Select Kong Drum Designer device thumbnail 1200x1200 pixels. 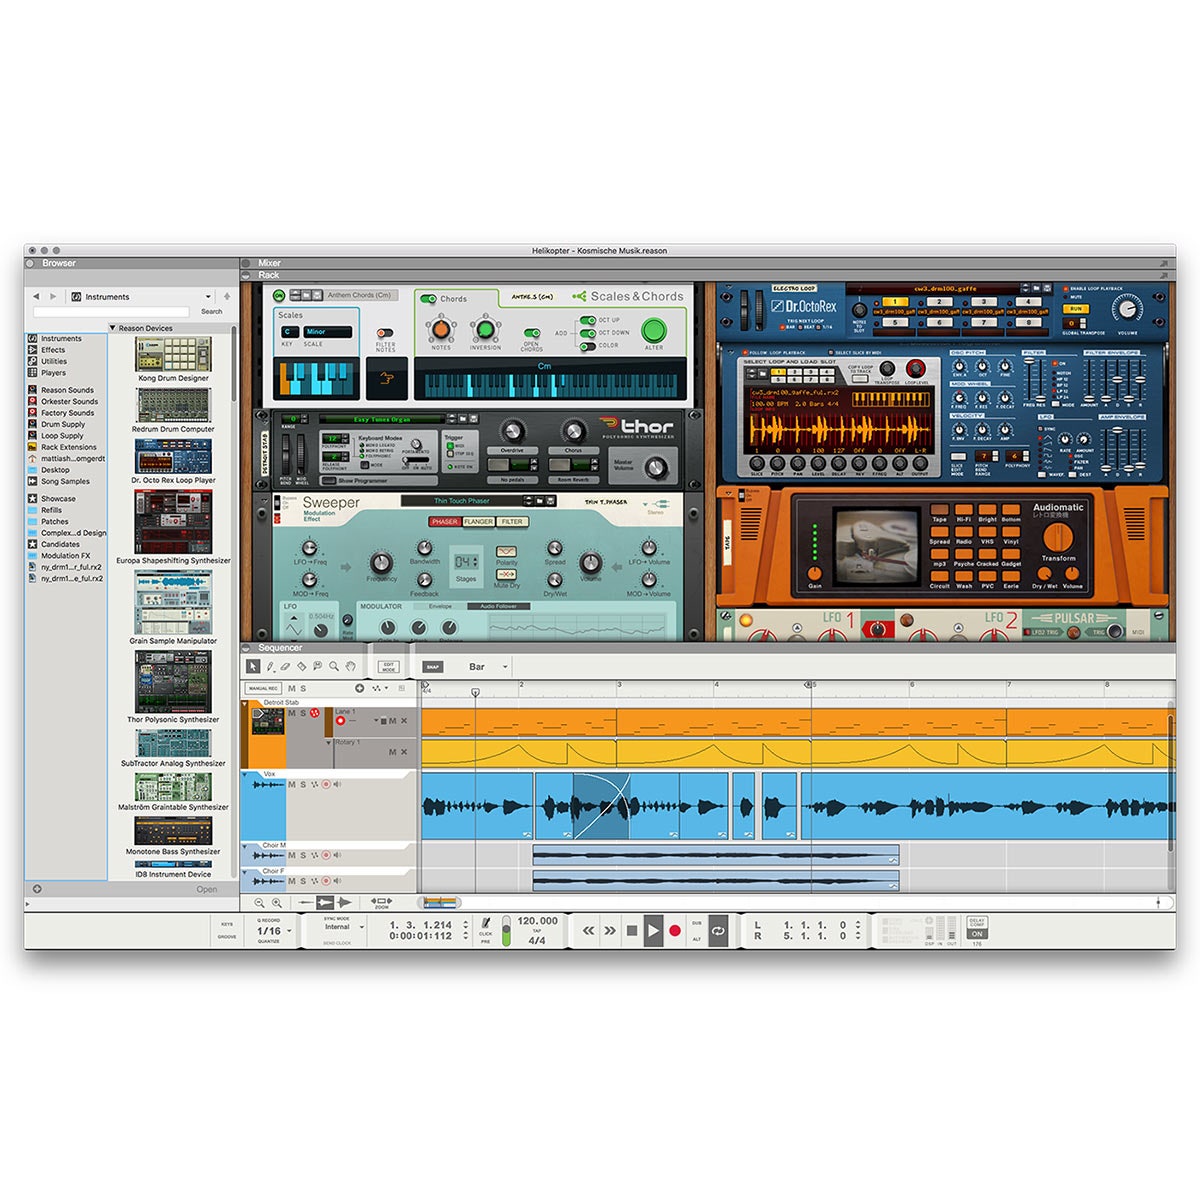coord(174,355)
